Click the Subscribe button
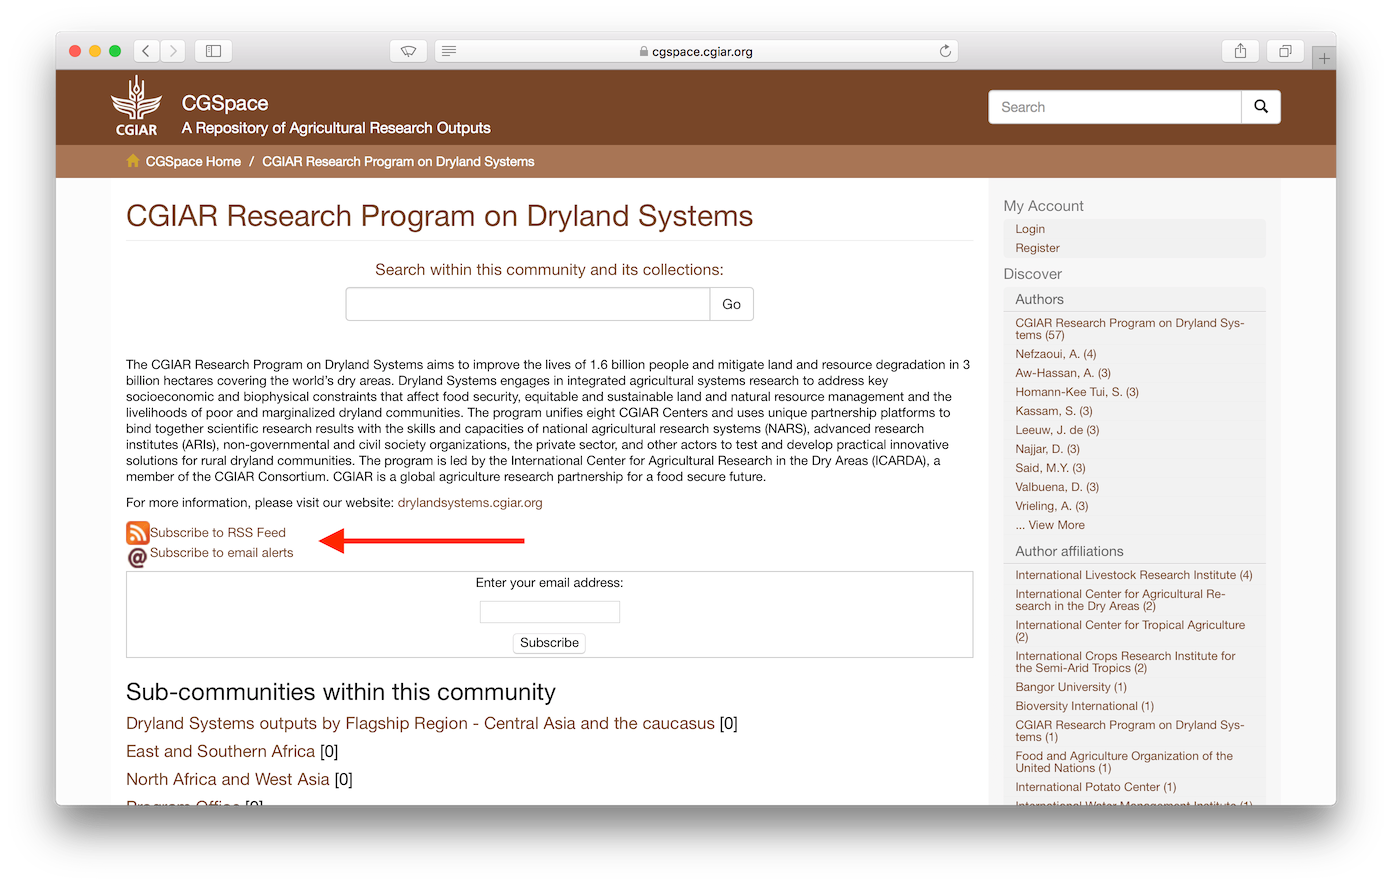1392x885 pixels. tap(549, 643)
